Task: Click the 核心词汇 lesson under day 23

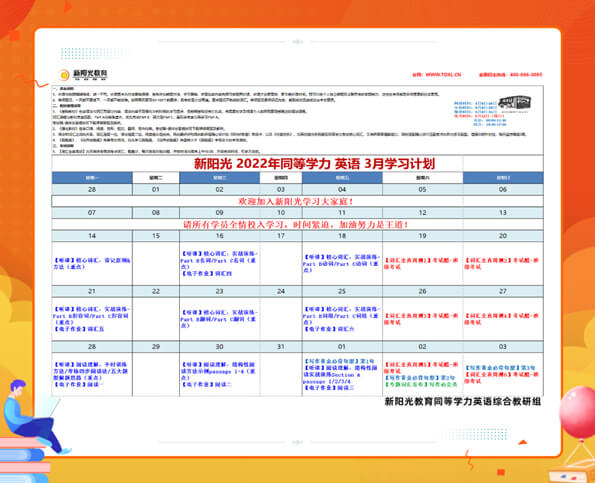Action: 219,319
